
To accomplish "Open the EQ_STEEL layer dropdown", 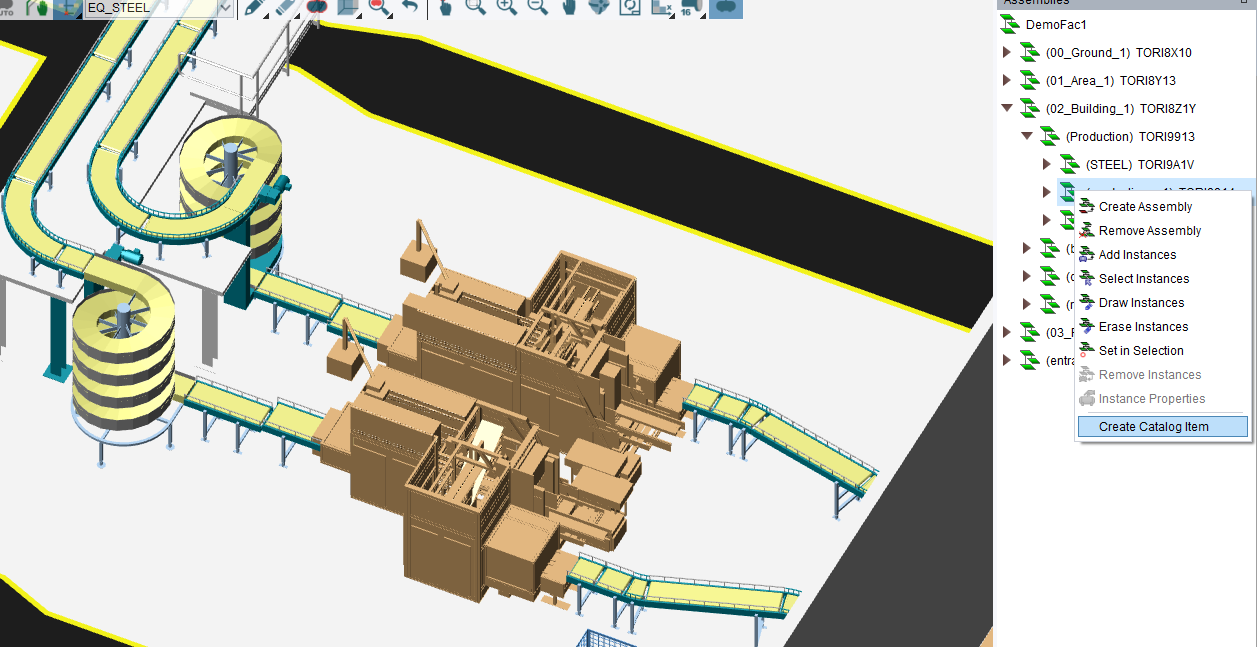I will (x=225, y=8).
